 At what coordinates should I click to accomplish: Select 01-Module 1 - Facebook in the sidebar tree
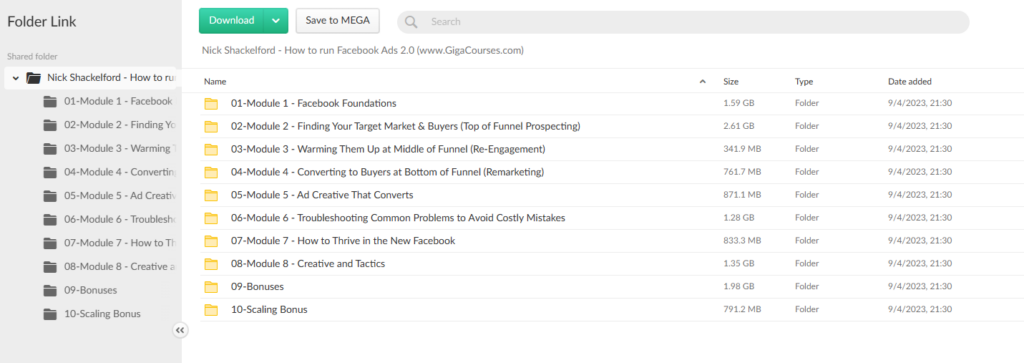pos(118,101)
